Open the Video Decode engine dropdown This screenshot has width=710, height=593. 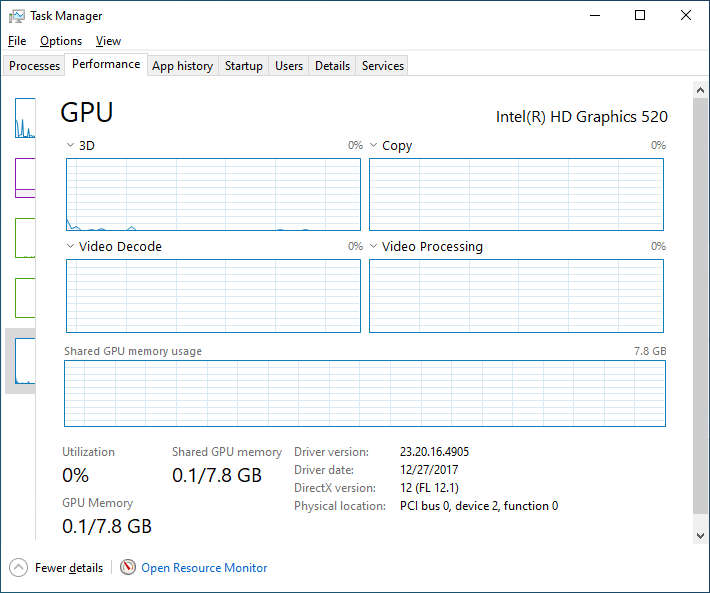pos(70,247)
